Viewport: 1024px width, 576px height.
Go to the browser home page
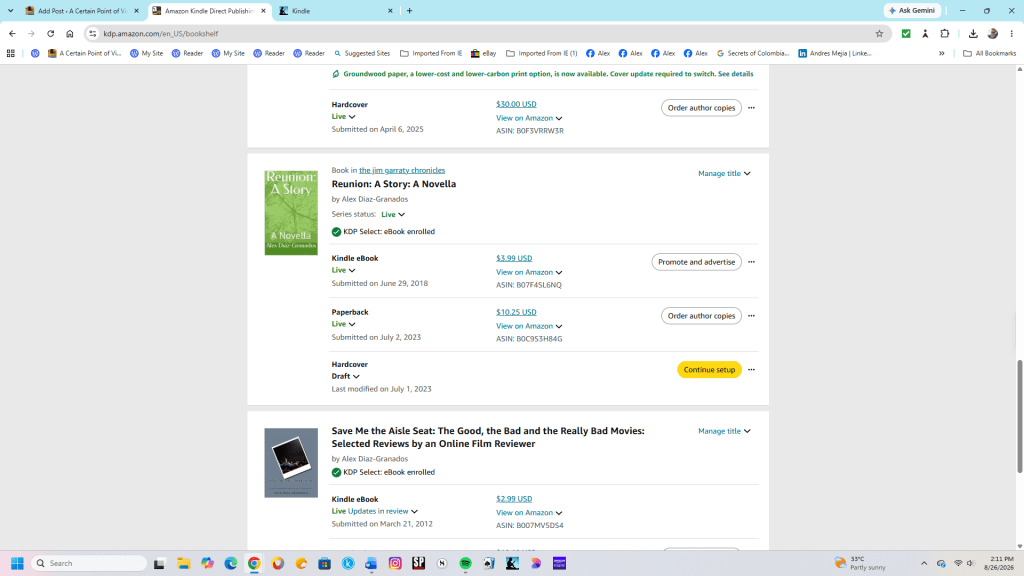coord(70,33)
